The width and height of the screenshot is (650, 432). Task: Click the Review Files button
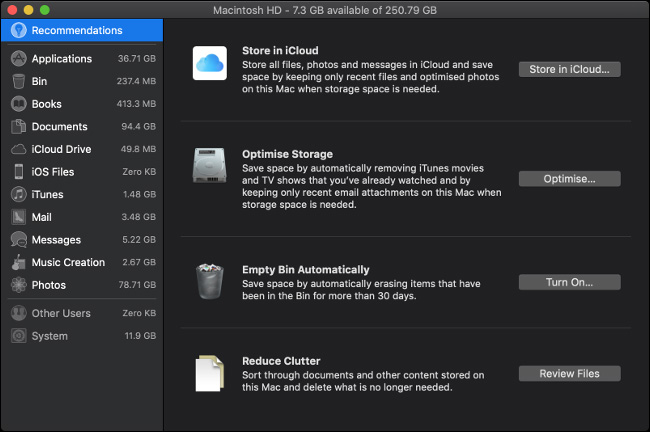[570, 374]
